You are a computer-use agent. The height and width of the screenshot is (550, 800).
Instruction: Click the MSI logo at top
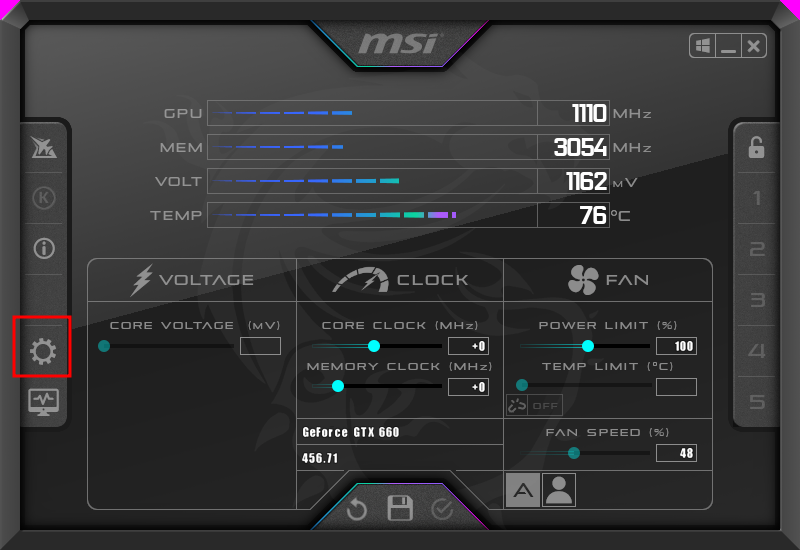401,43
